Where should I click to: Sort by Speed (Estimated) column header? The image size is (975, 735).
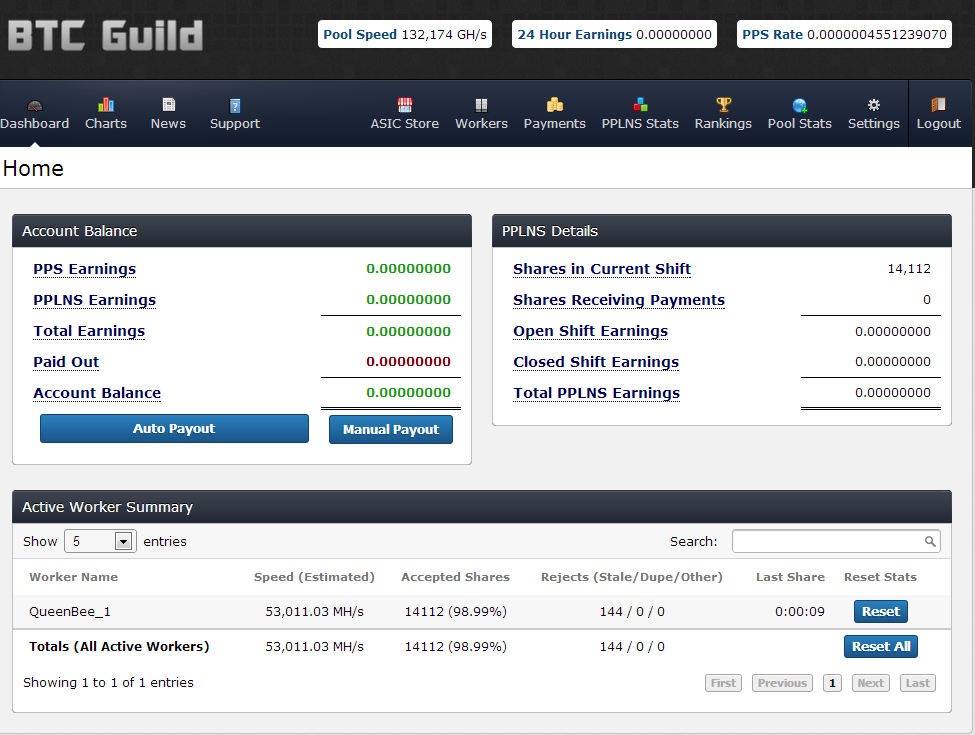pos(314,577)
